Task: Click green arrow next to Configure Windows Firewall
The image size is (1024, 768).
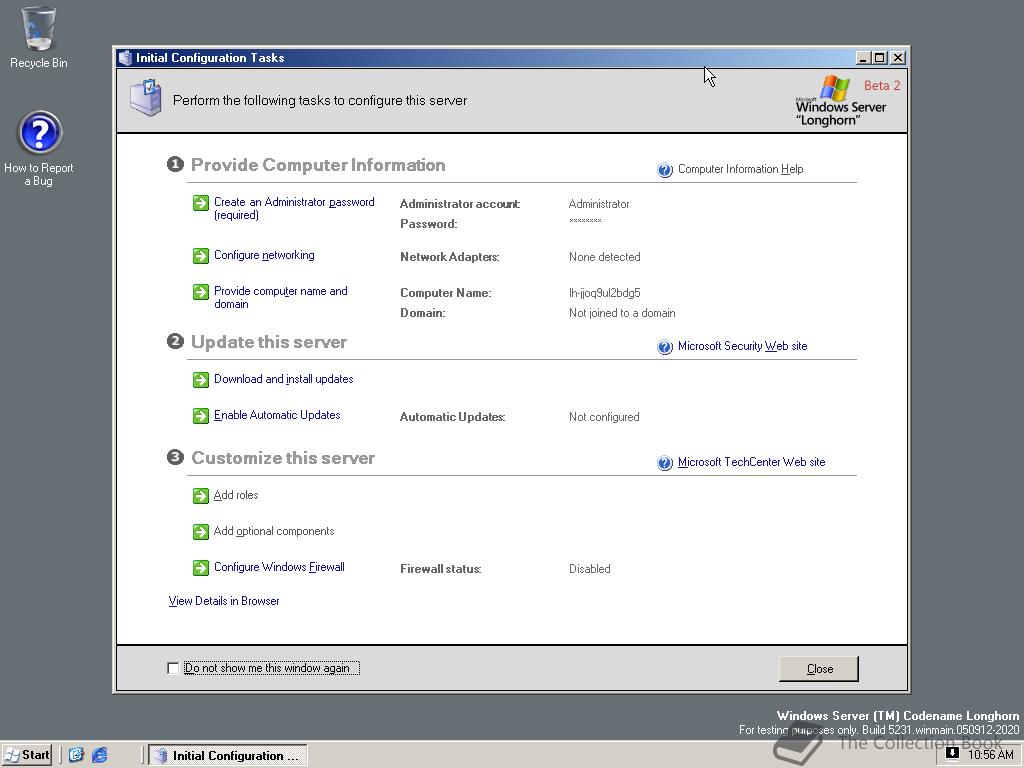Action: coord(200,568)
